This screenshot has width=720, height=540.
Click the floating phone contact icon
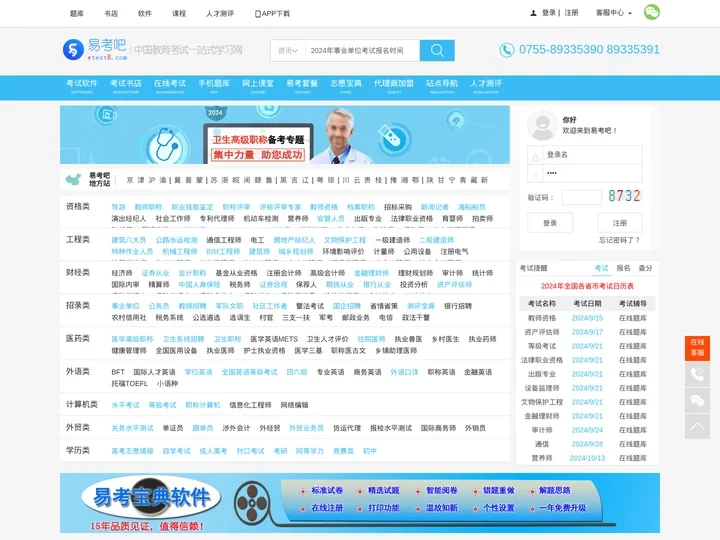point(697,374)
